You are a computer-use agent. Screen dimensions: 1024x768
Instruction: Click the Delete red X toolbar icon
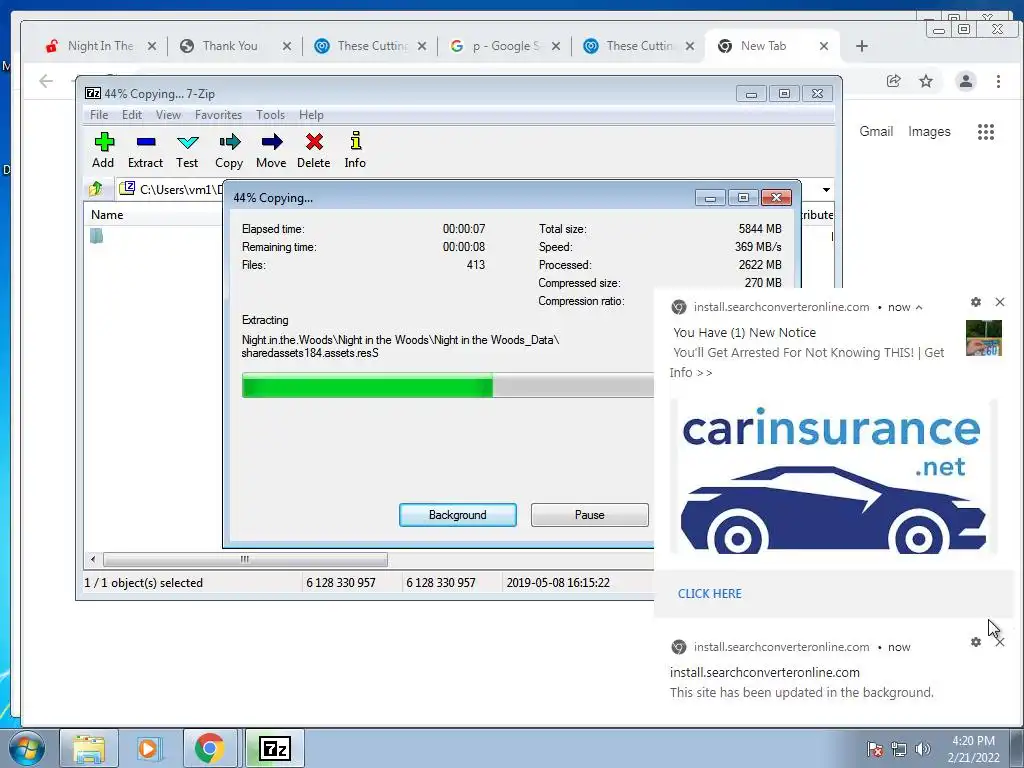coord(313,150)
